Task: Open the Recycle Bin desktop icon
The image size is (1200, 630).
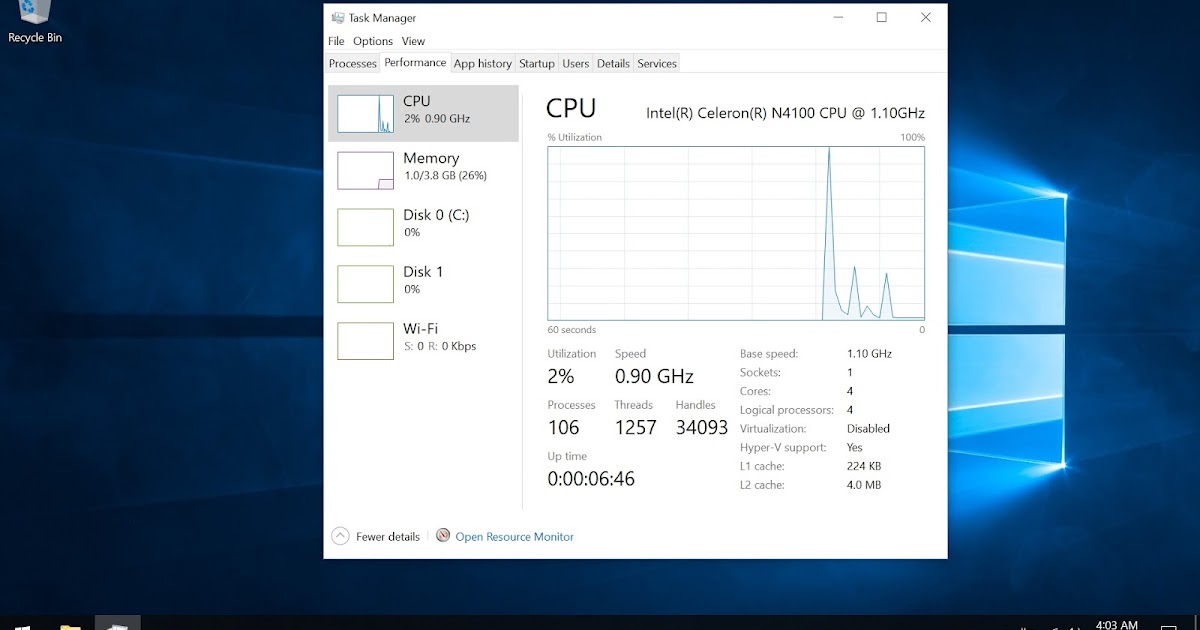Action: tap(35, 22)
